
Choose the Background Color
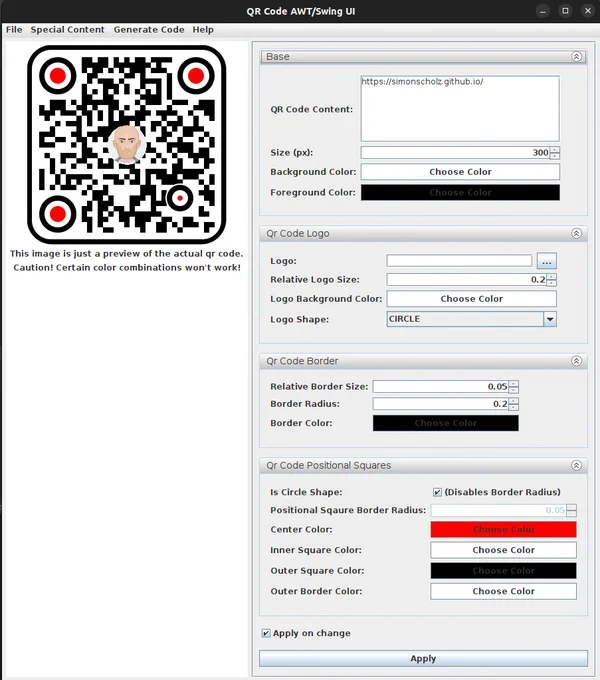coord(460,172)
